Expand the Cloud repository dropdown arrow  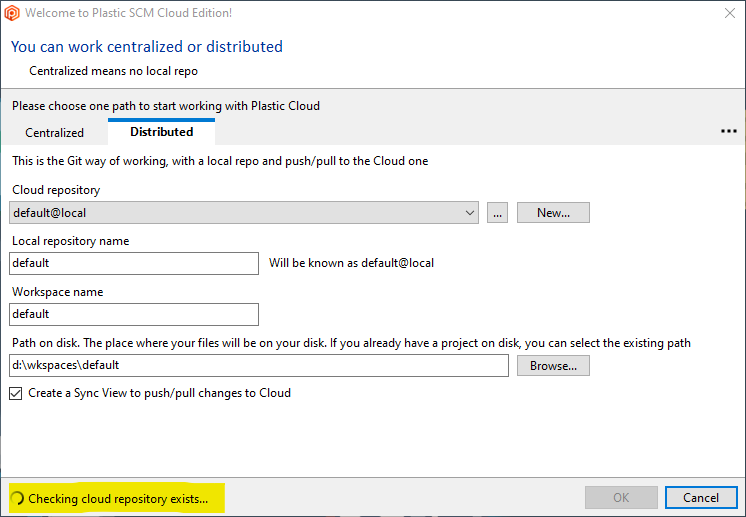471,213
